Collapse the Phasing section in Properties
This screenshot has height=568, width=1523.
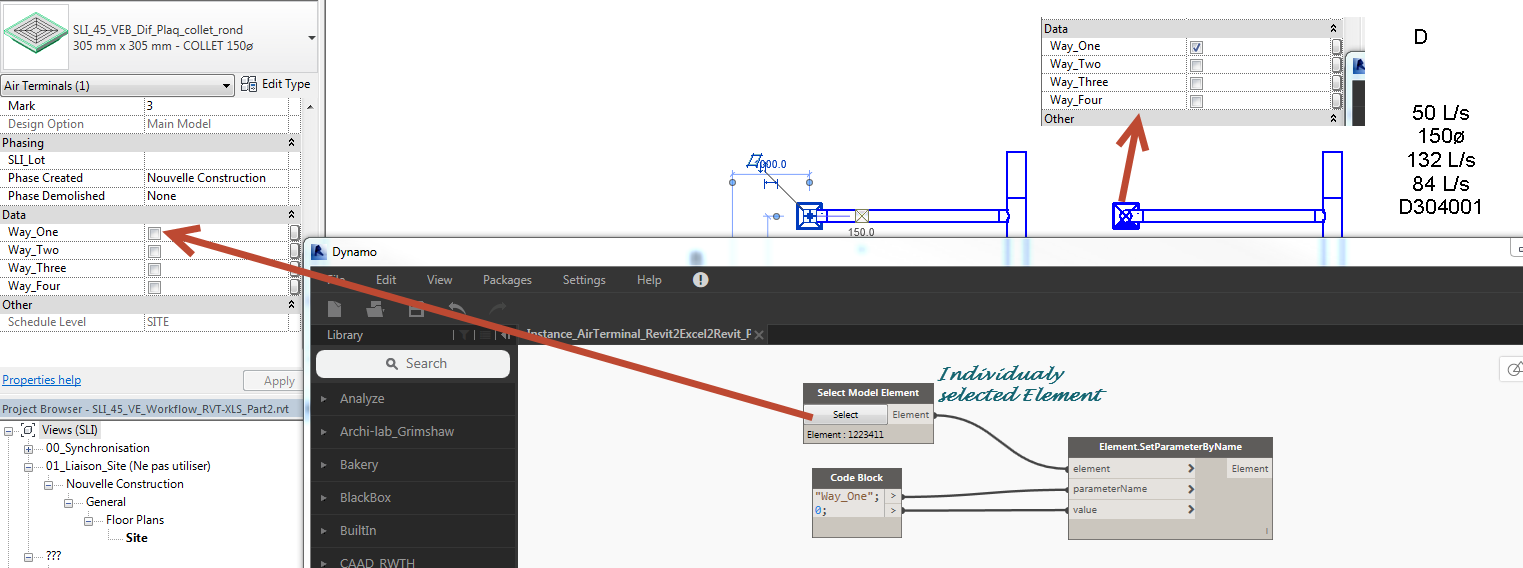[291, 143]
